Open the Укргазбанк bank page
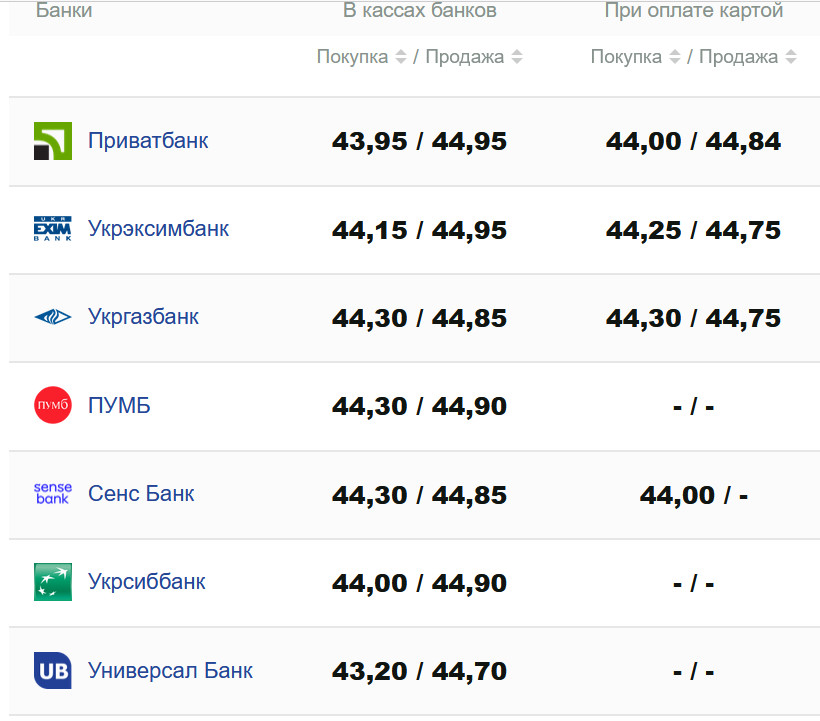The height and width of the screenshot is (721, 820). tap(143, 316)
